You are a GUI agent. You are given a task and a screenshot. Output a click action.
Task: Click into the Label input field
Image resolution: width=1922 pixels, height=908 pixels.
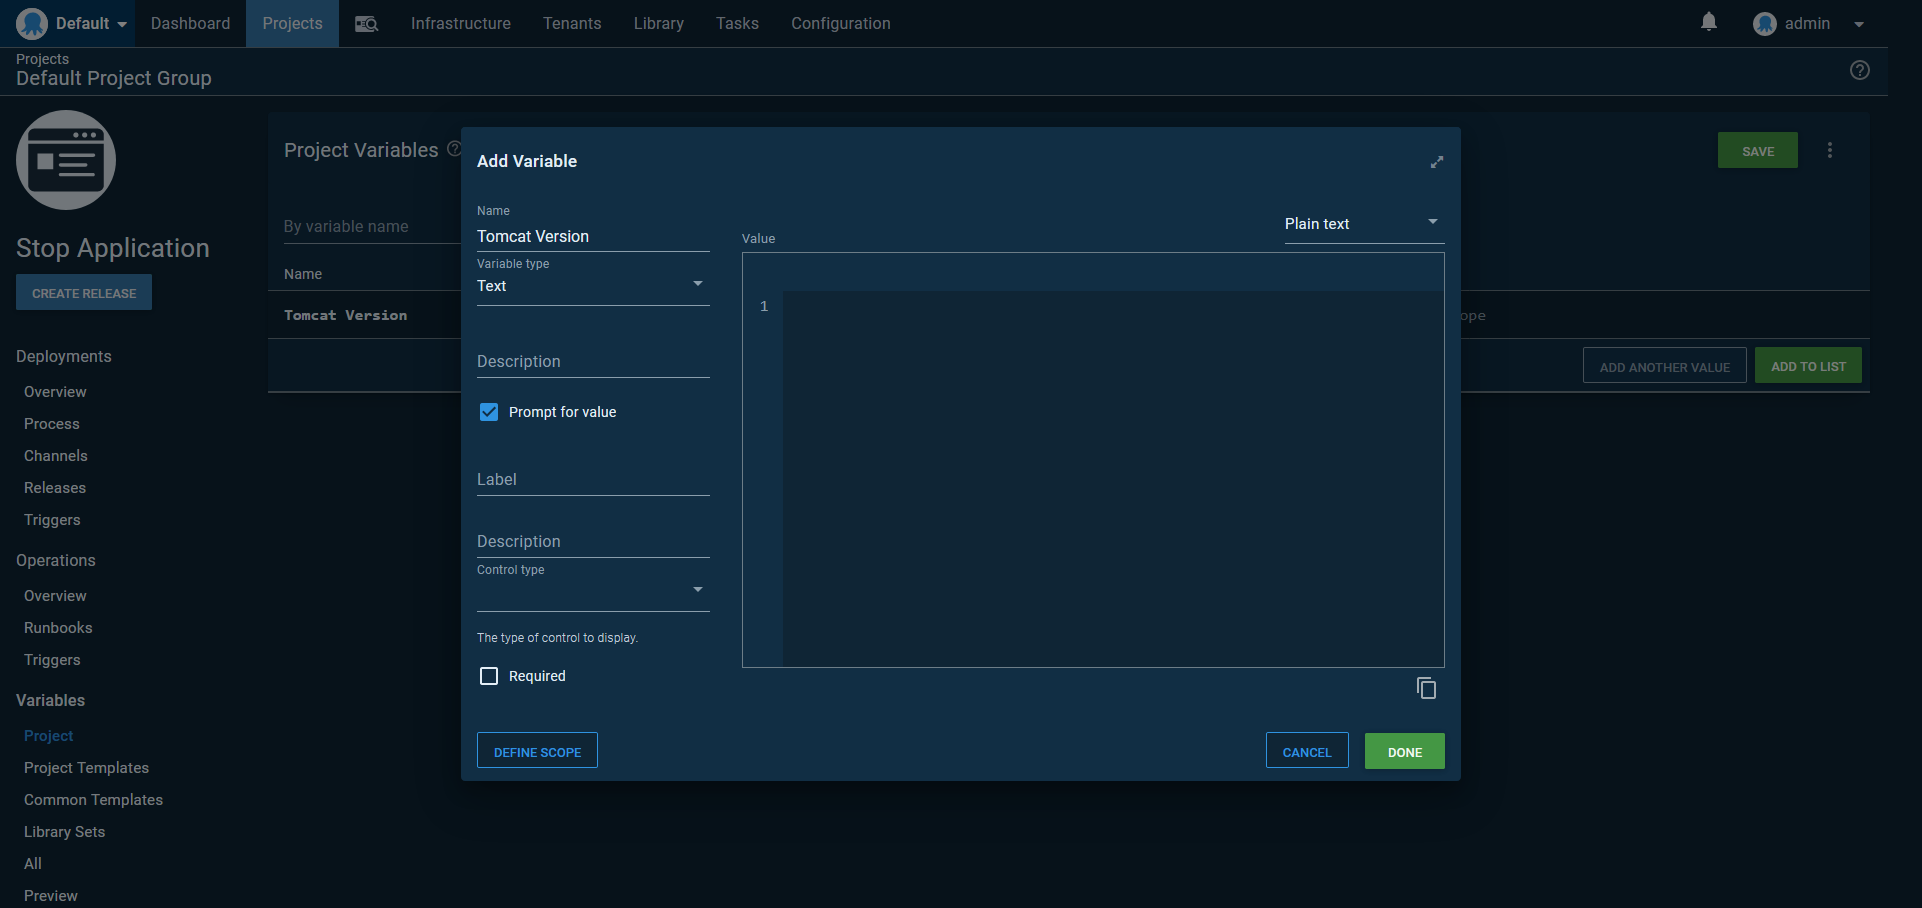click(x=592, y=480)
